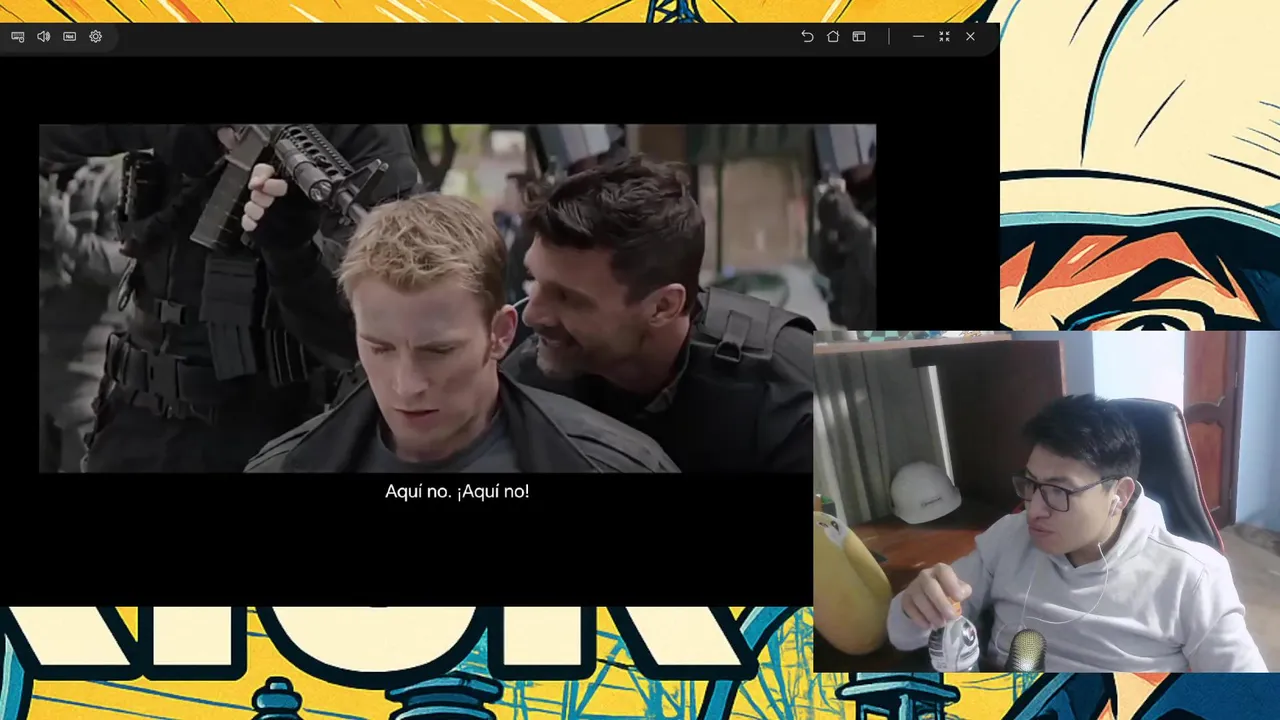This screenshot has width=1280, height=720.
Task: Minimize the player window
Action: [918, 36]
